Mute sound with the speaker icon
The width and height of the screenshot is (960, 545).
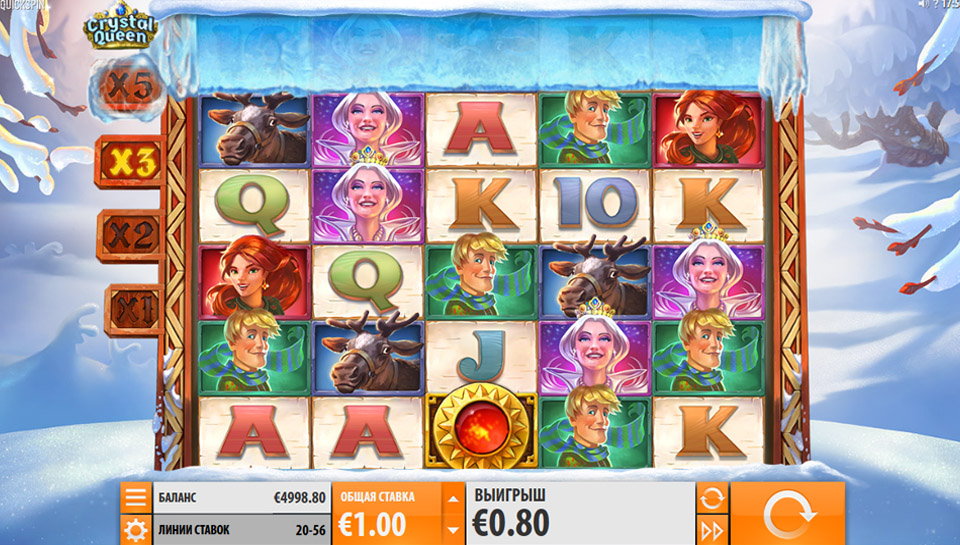click(924, 4)
